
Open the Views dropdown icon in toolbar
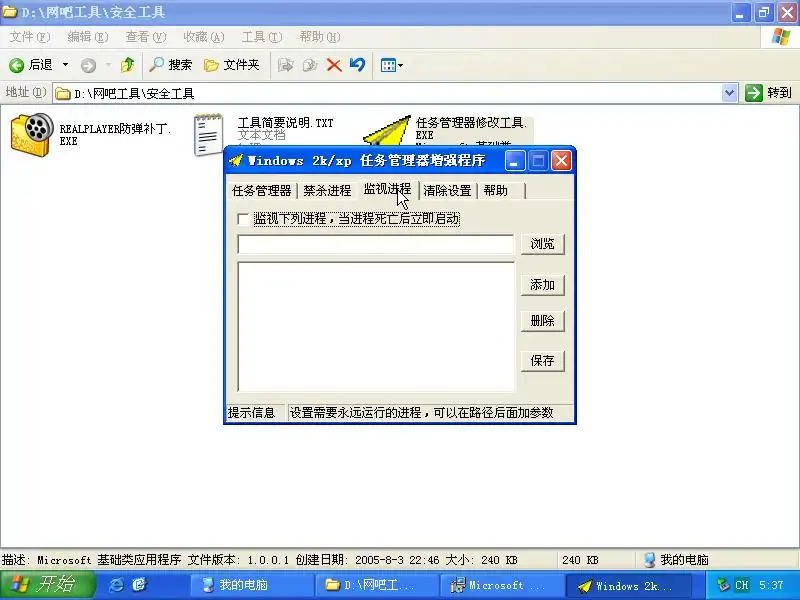pyautogui.click(x=391, y=65)
